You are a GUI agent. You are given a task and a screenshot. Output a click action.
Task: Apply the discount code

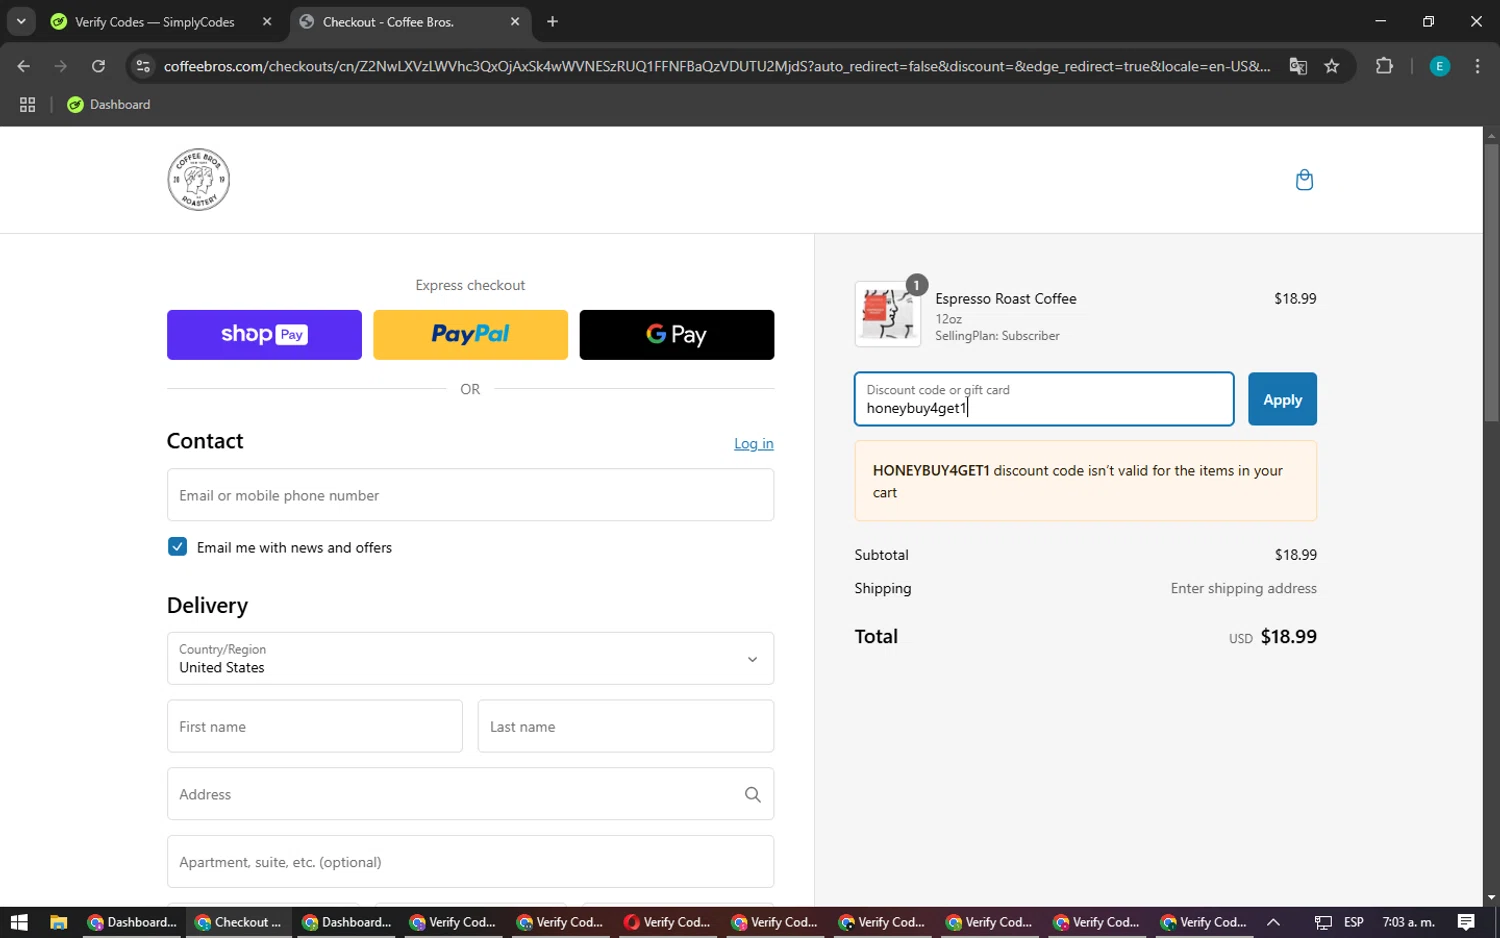pyautogui.click(x=1282, y=399)
